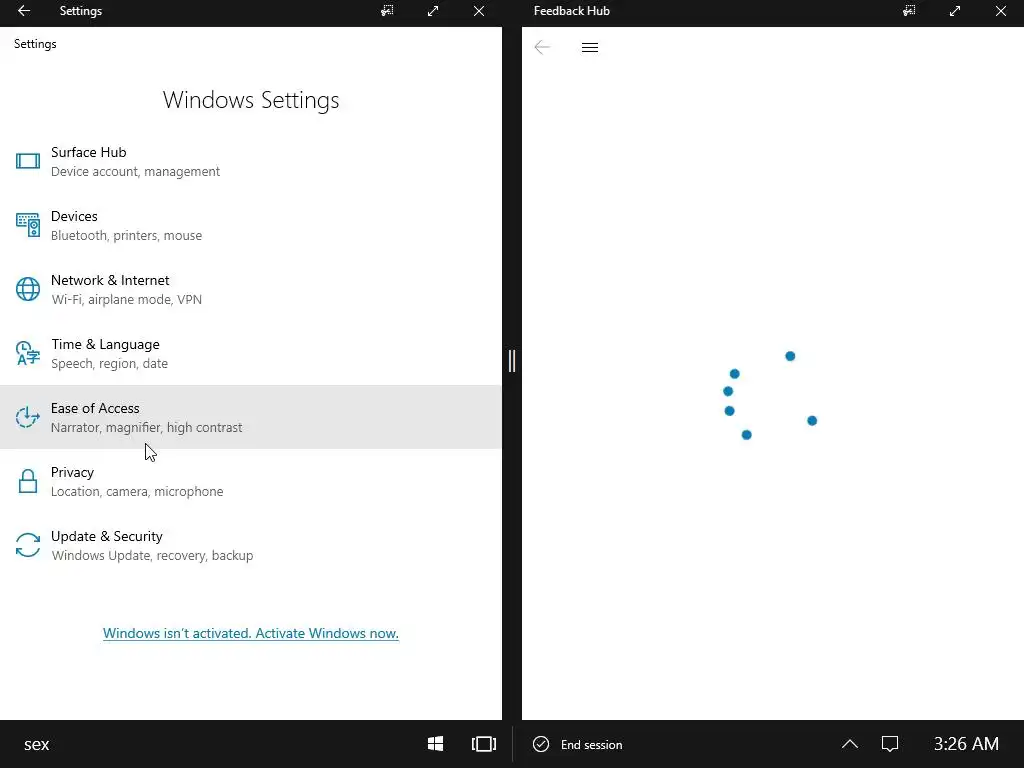Screen dimensions: 1024x768
Task: Click 'Windows Update, recovery, backup' subtitle
Action: tap(152, 556)
